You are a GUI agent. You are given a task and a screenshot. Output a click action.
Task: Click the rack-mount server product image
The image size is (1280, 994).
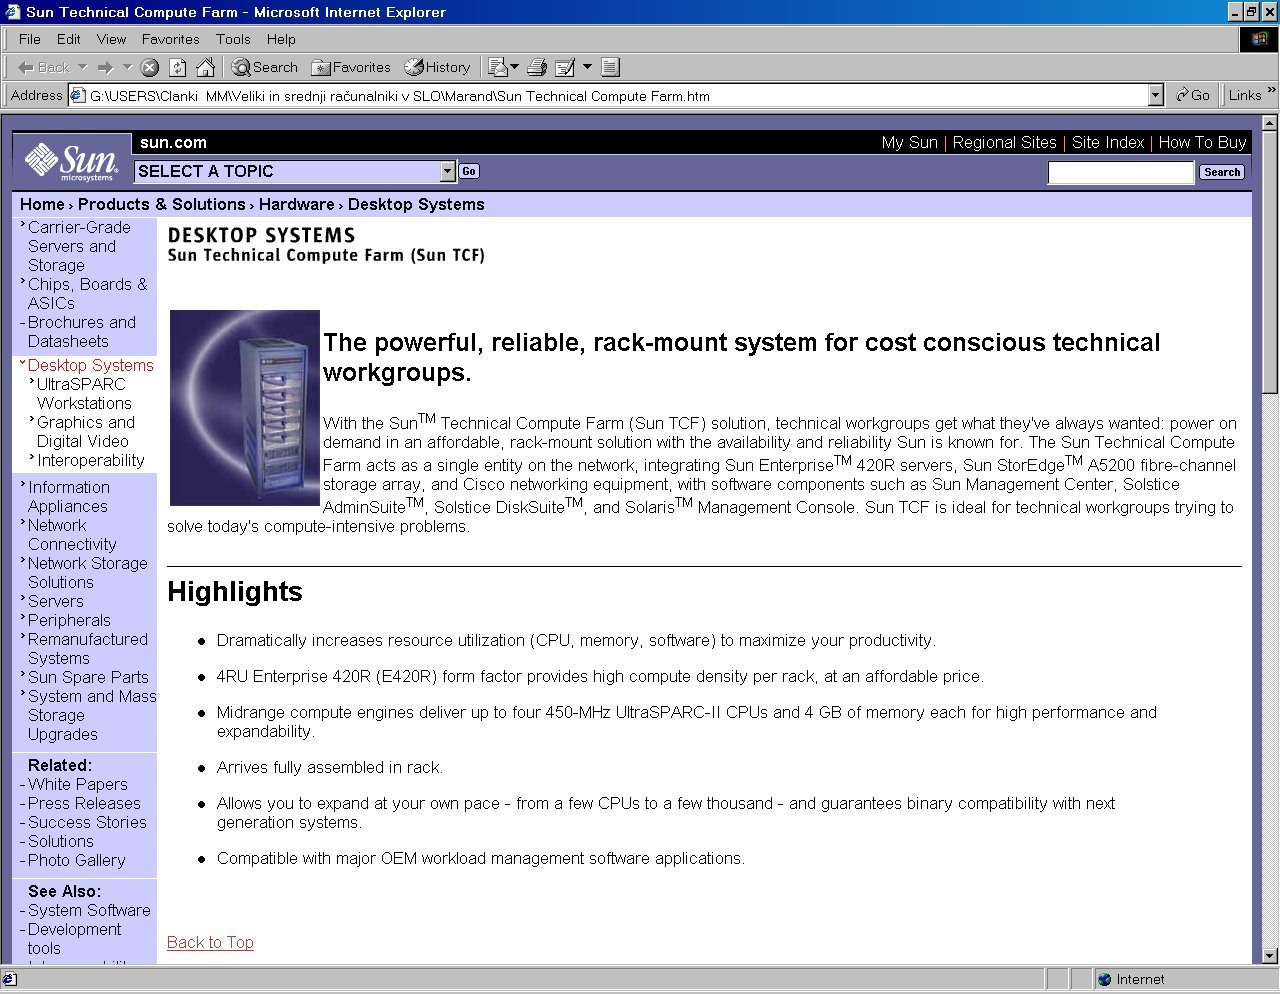(x=245, y=408)
